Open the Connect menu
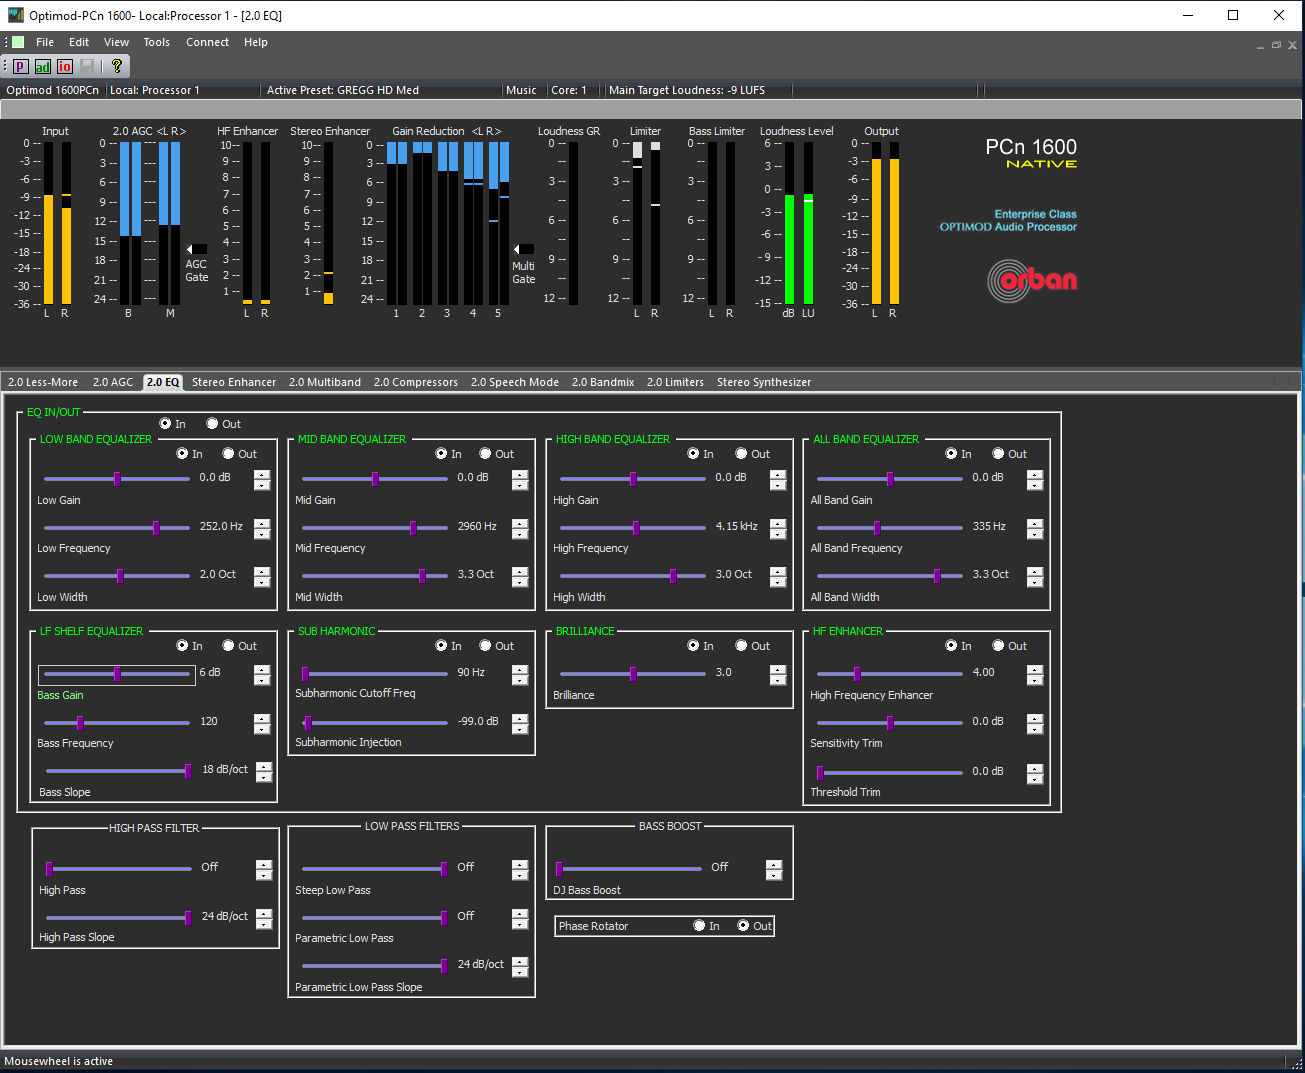The image size is (1305, 1073). pos(207,42)
